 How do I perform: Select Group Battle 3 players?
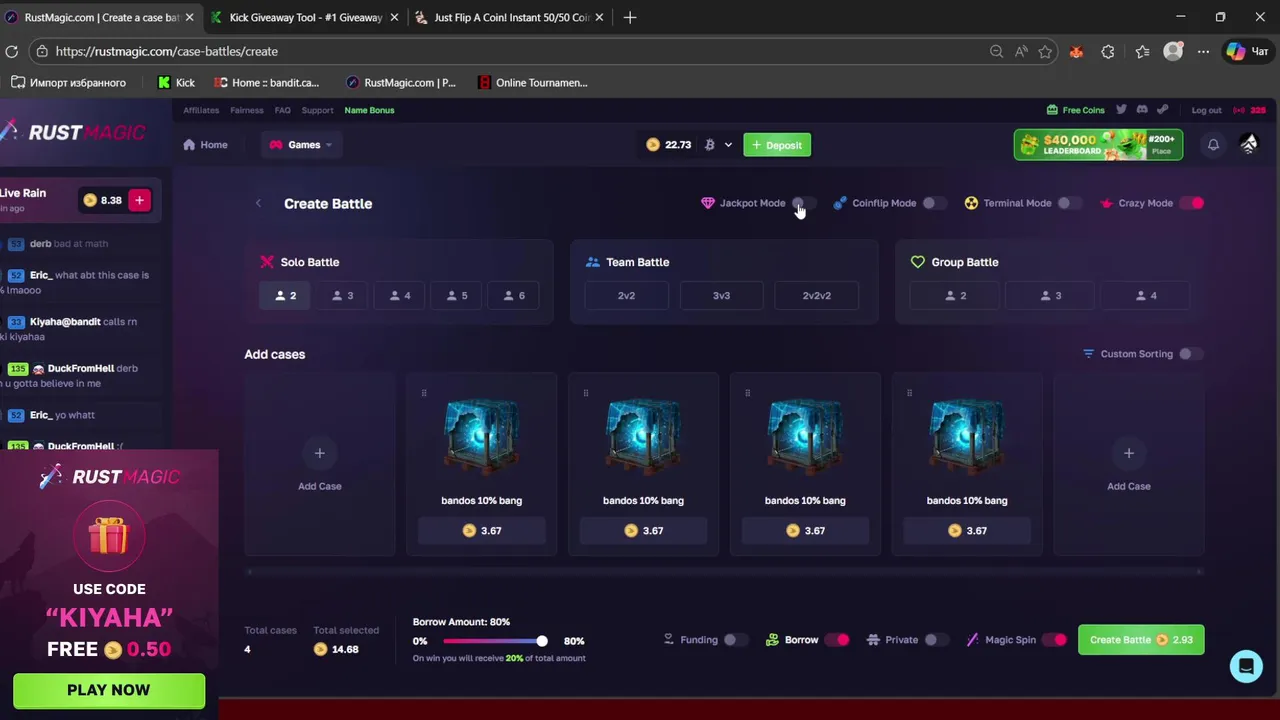pyautogui.click(x=1051, y=296)
